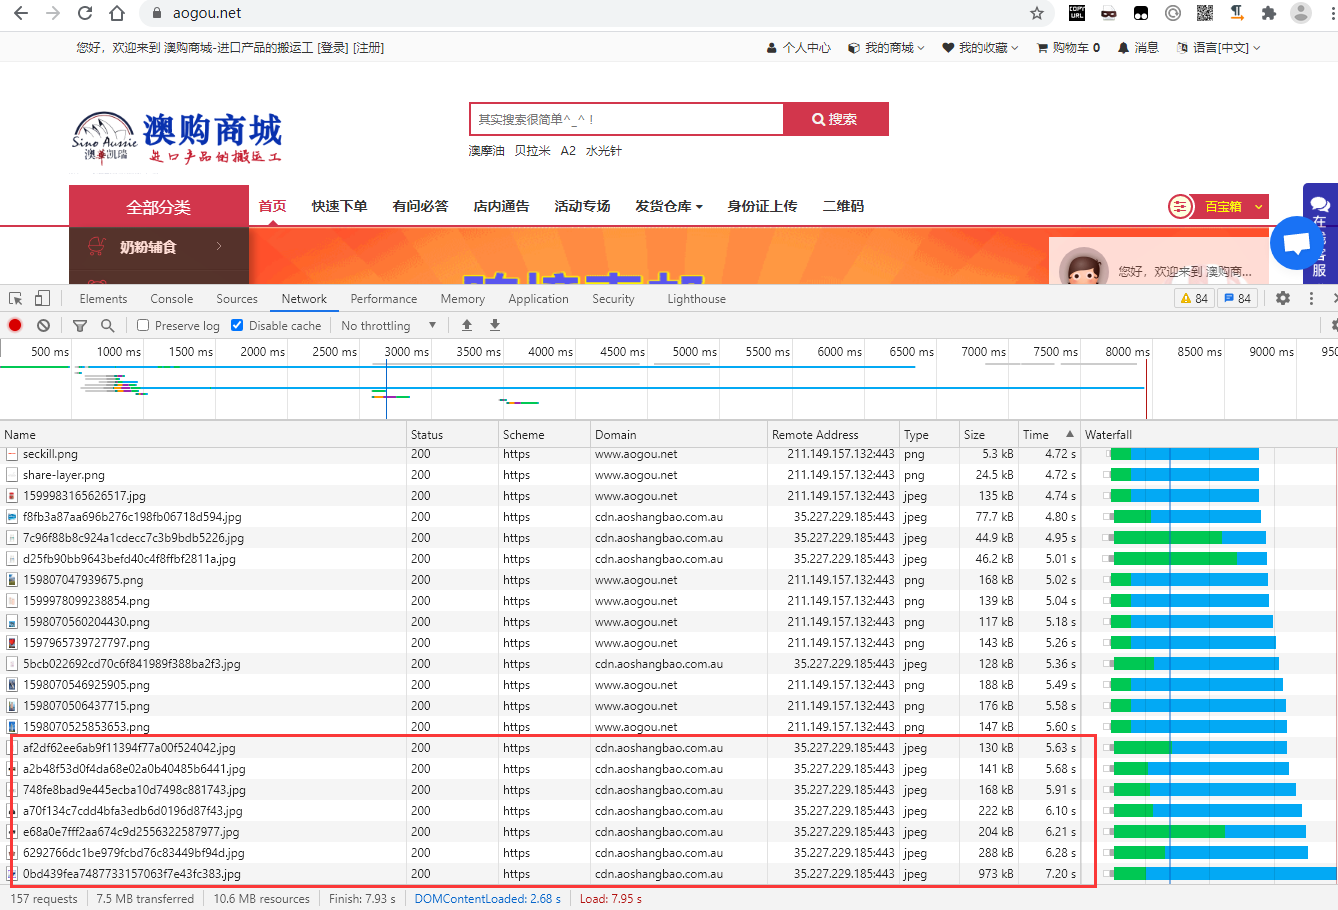
Task: Open 身份证上传 navigation link
Action: [x=762, y=206]
